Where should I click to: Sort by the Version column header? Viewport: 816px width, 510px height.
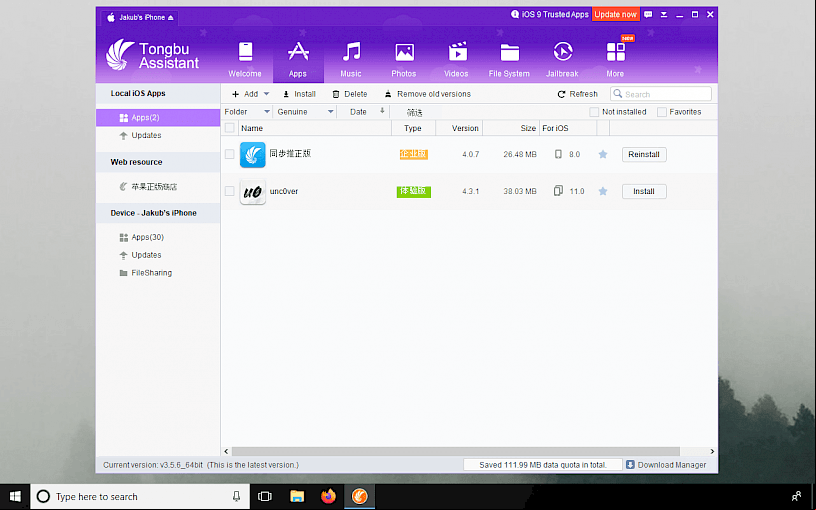tap(459, 128)
